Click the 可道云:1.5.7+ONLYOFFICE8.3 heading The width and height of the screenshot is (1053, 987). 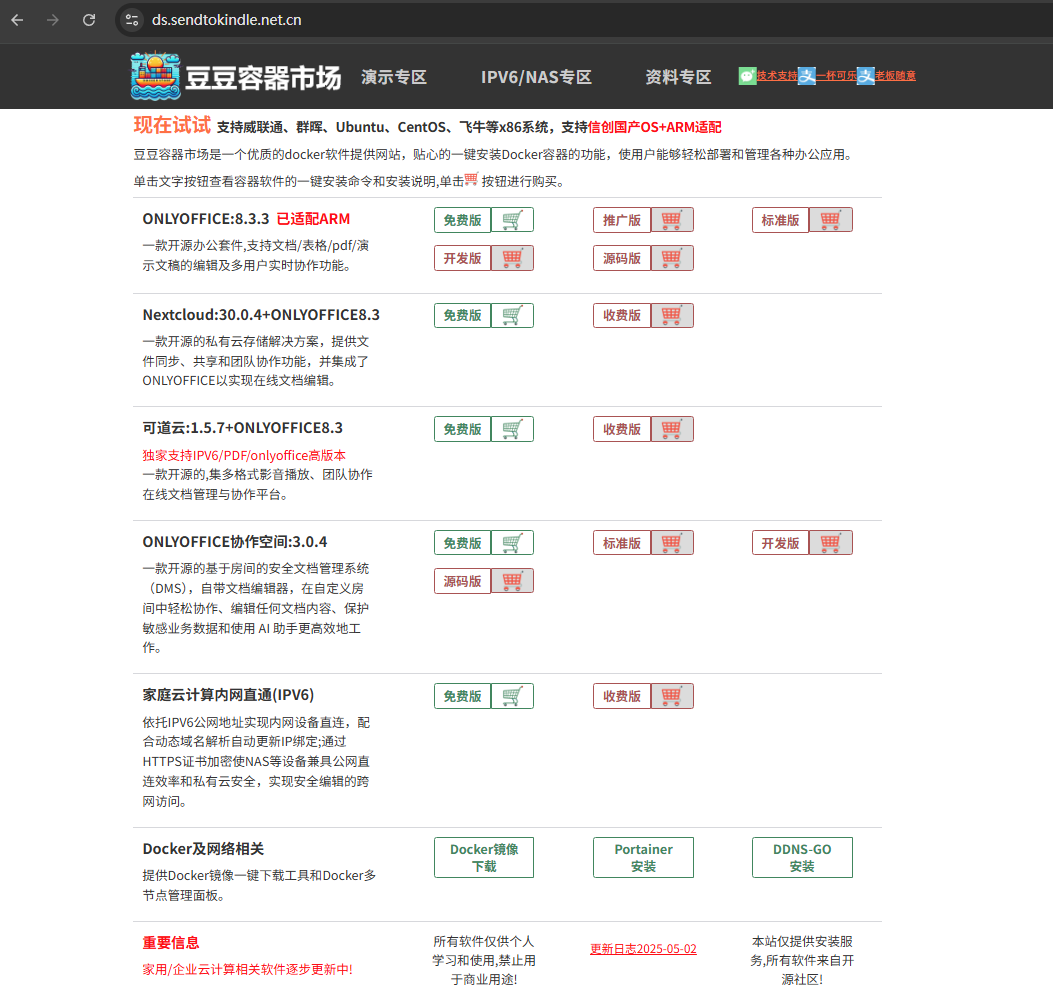[x=242, y=428]
